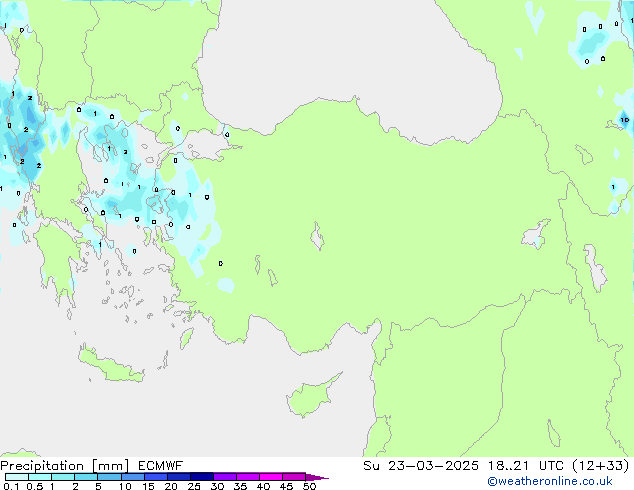The image size is (634, 490).
Task: Click the 1–2 mm legend color swatch
Action: point(63,477)
